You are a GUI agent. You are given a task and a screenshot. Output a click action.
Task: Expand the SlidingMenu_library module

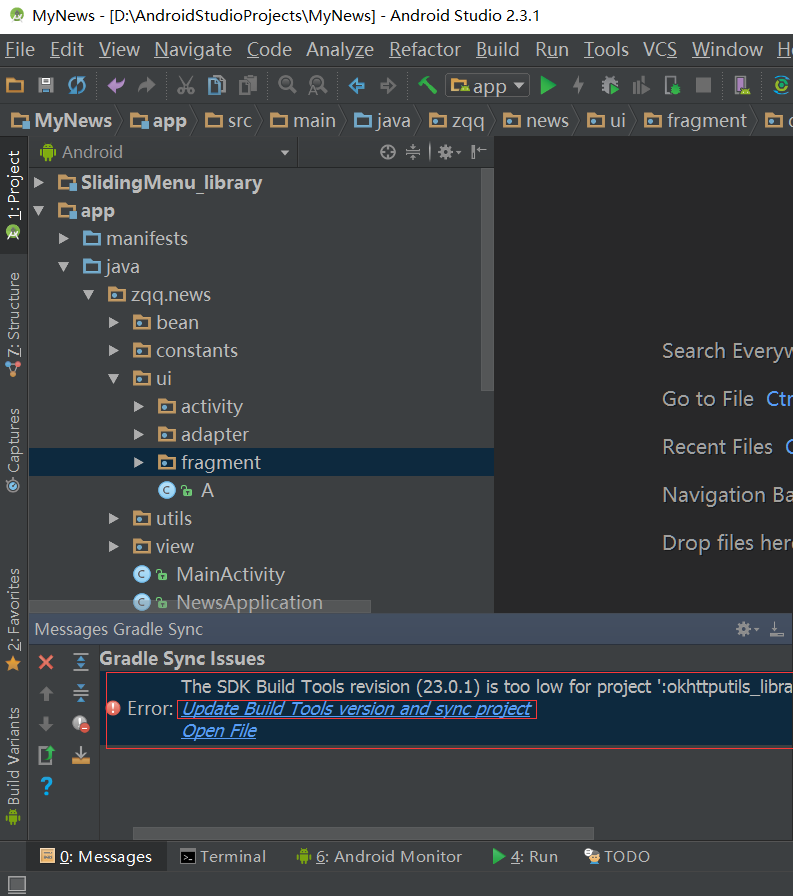[x=39, y=182]
